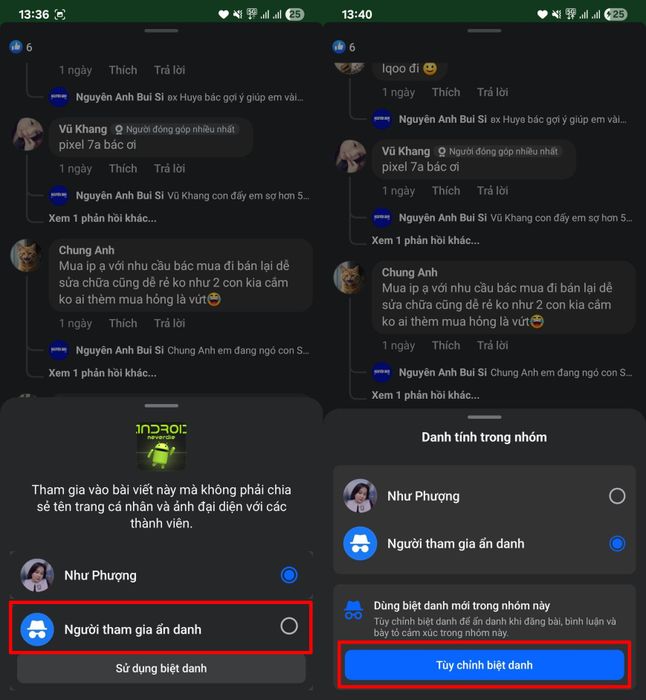Image resolution: width=646 pixels, height=700 pixels.
Task: Expand Xem 1 phản hồi khác under Chung Anh right
Action: click(x=425, y=395)
